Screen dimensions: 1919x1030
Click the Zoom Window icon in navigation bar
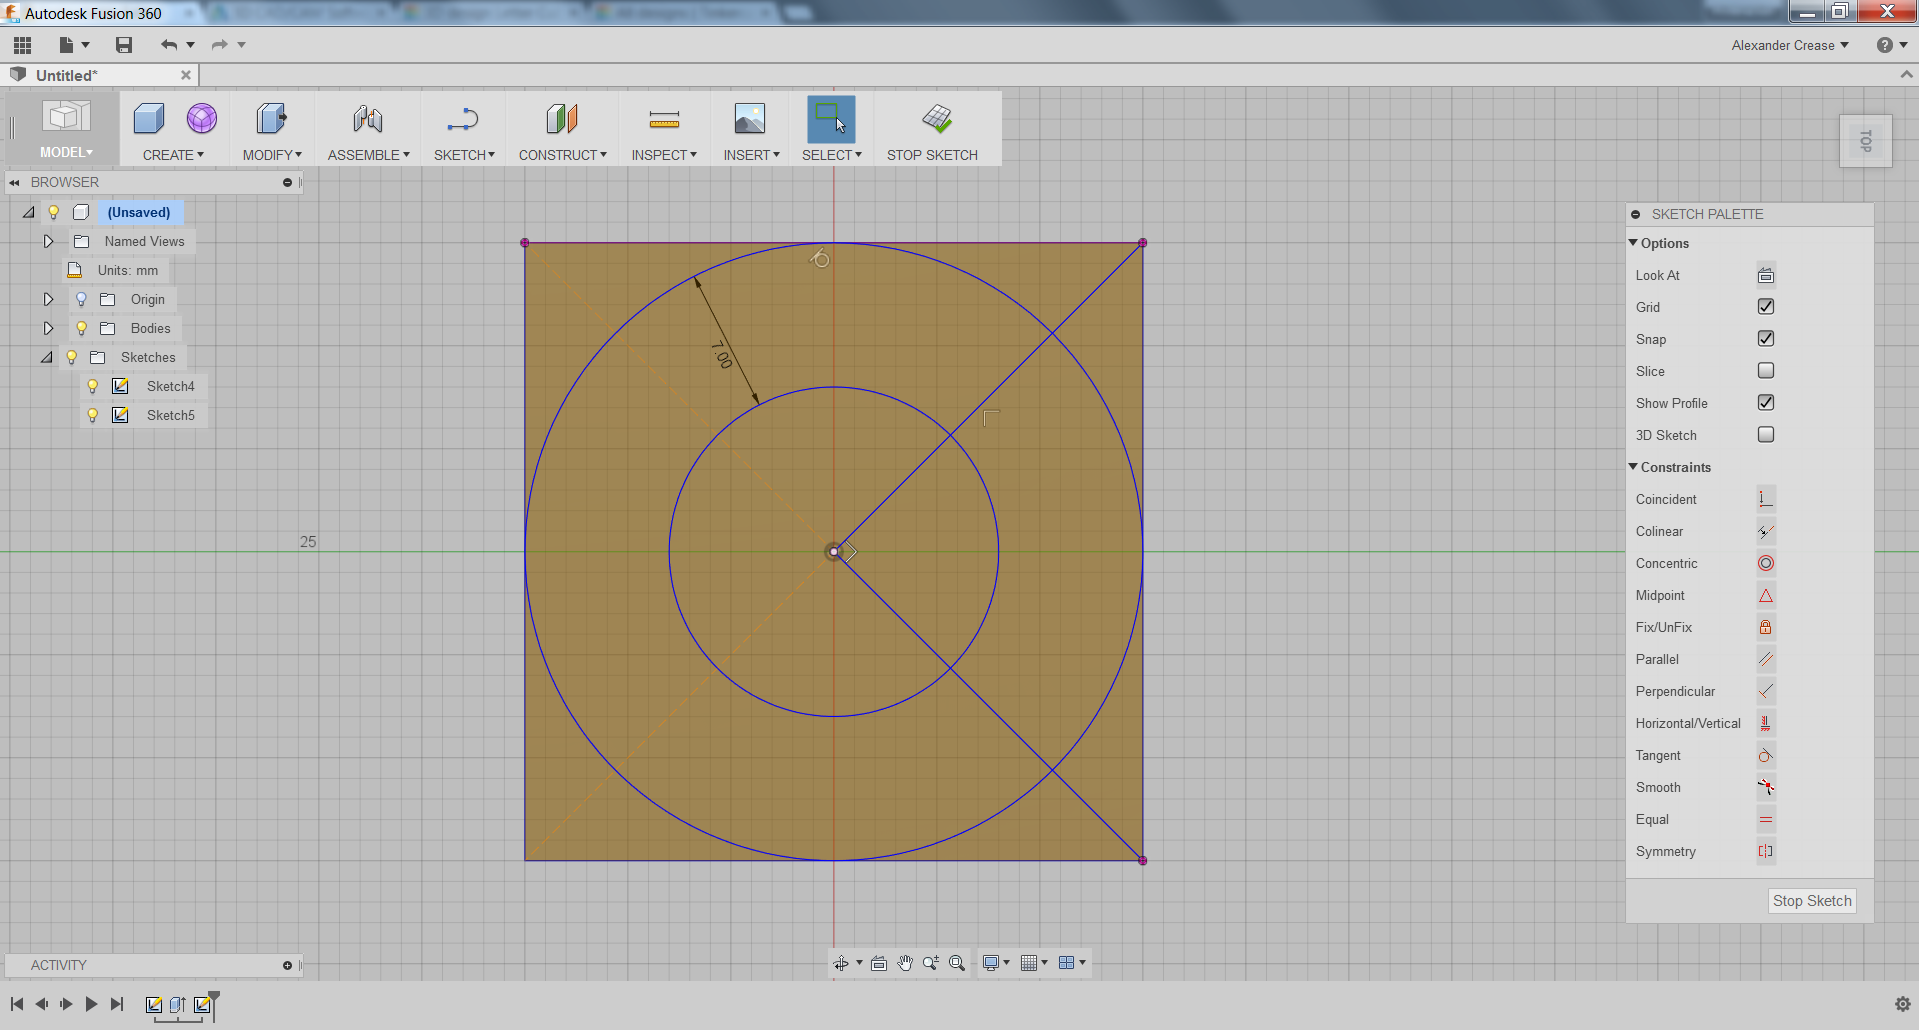[957, 963]
